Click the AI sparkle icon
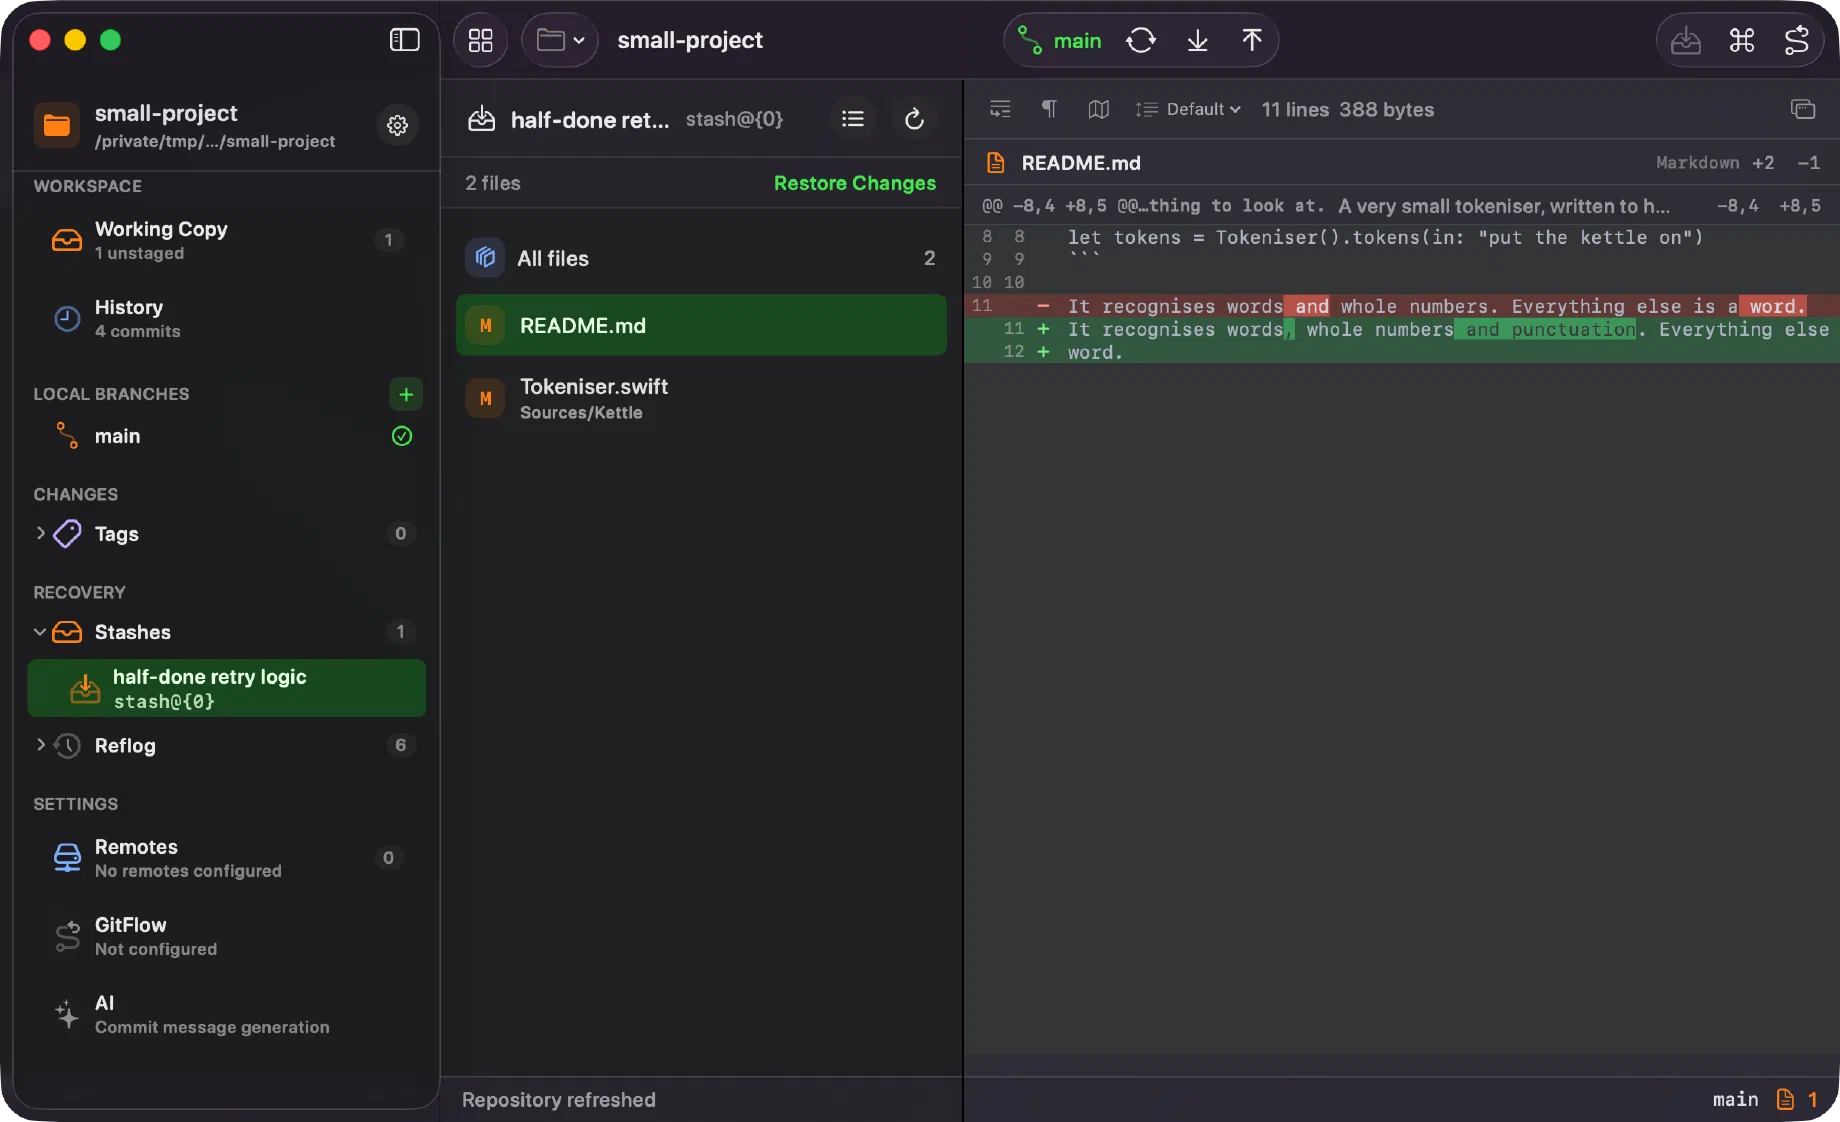Image resolution: width=1840 pixels, height=1122 pixels. (x=67, y=1014)
